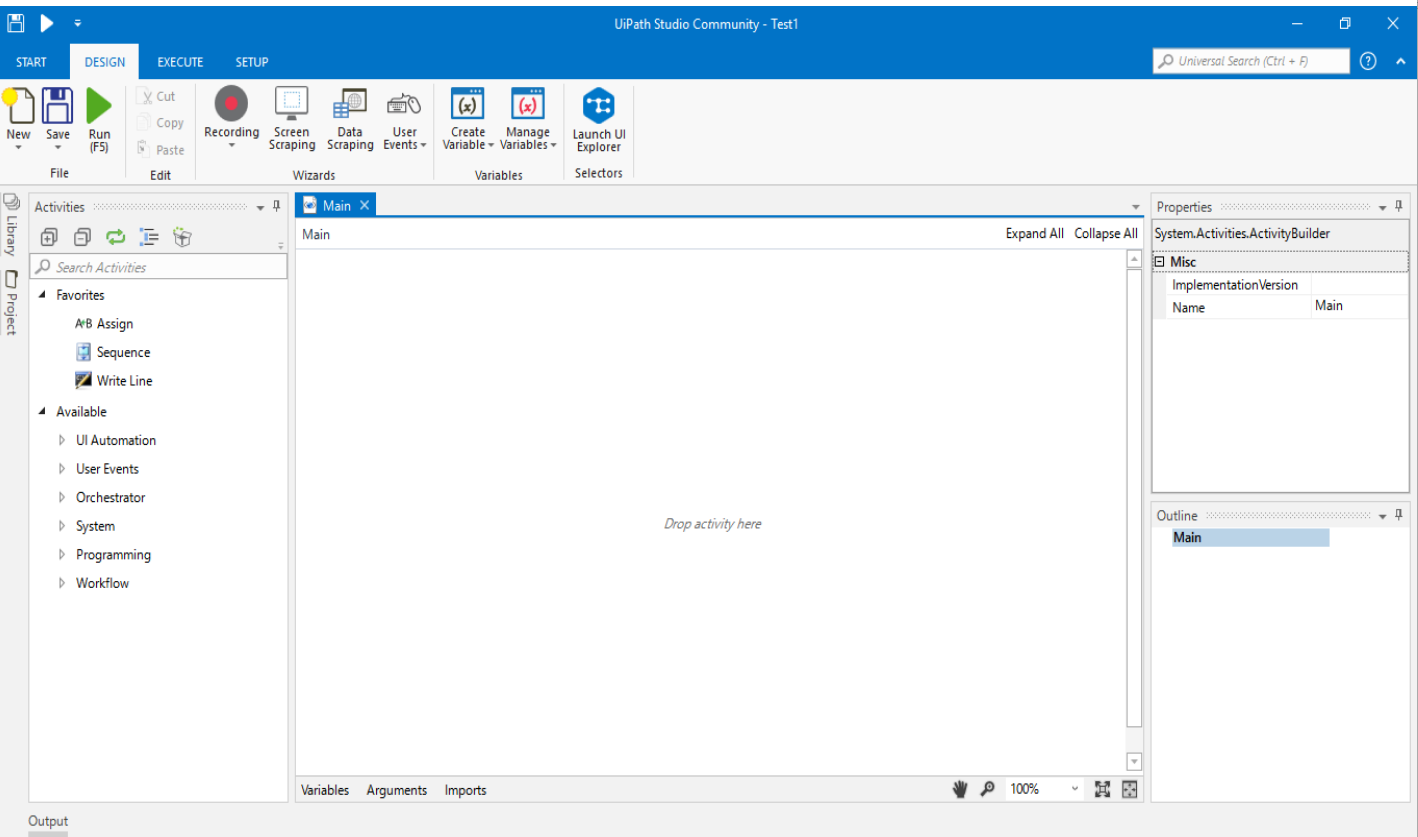
Task: Click the Paste button in Edit group
Action: click(160, 150)
